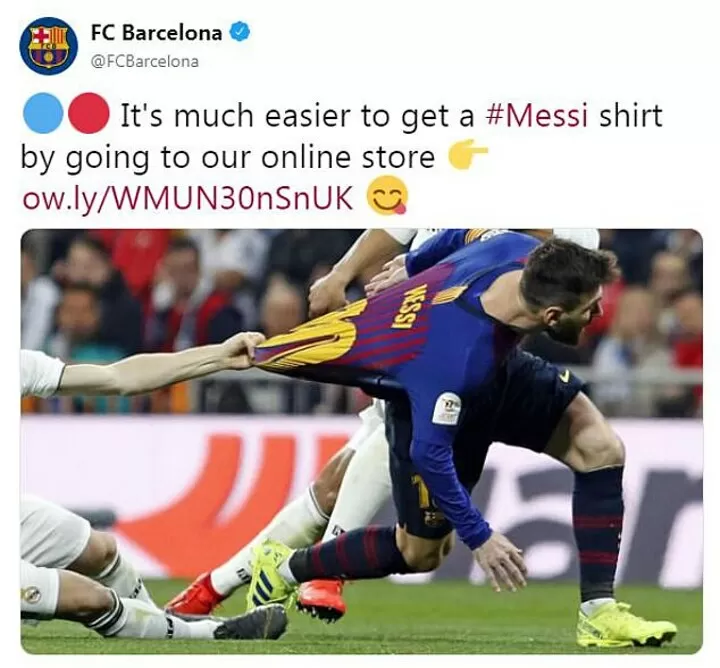This screenshot has height=668, width=720.
Task: Follow the ow.ly/WMUN30nSnUK store link
Action: click(187, 198)
